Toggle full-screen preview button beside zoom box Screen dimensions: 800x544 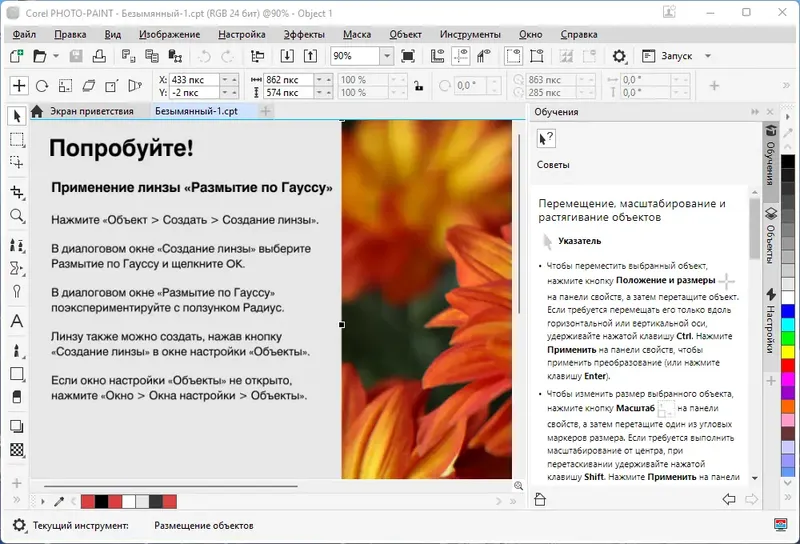click(x=408, y=57)
